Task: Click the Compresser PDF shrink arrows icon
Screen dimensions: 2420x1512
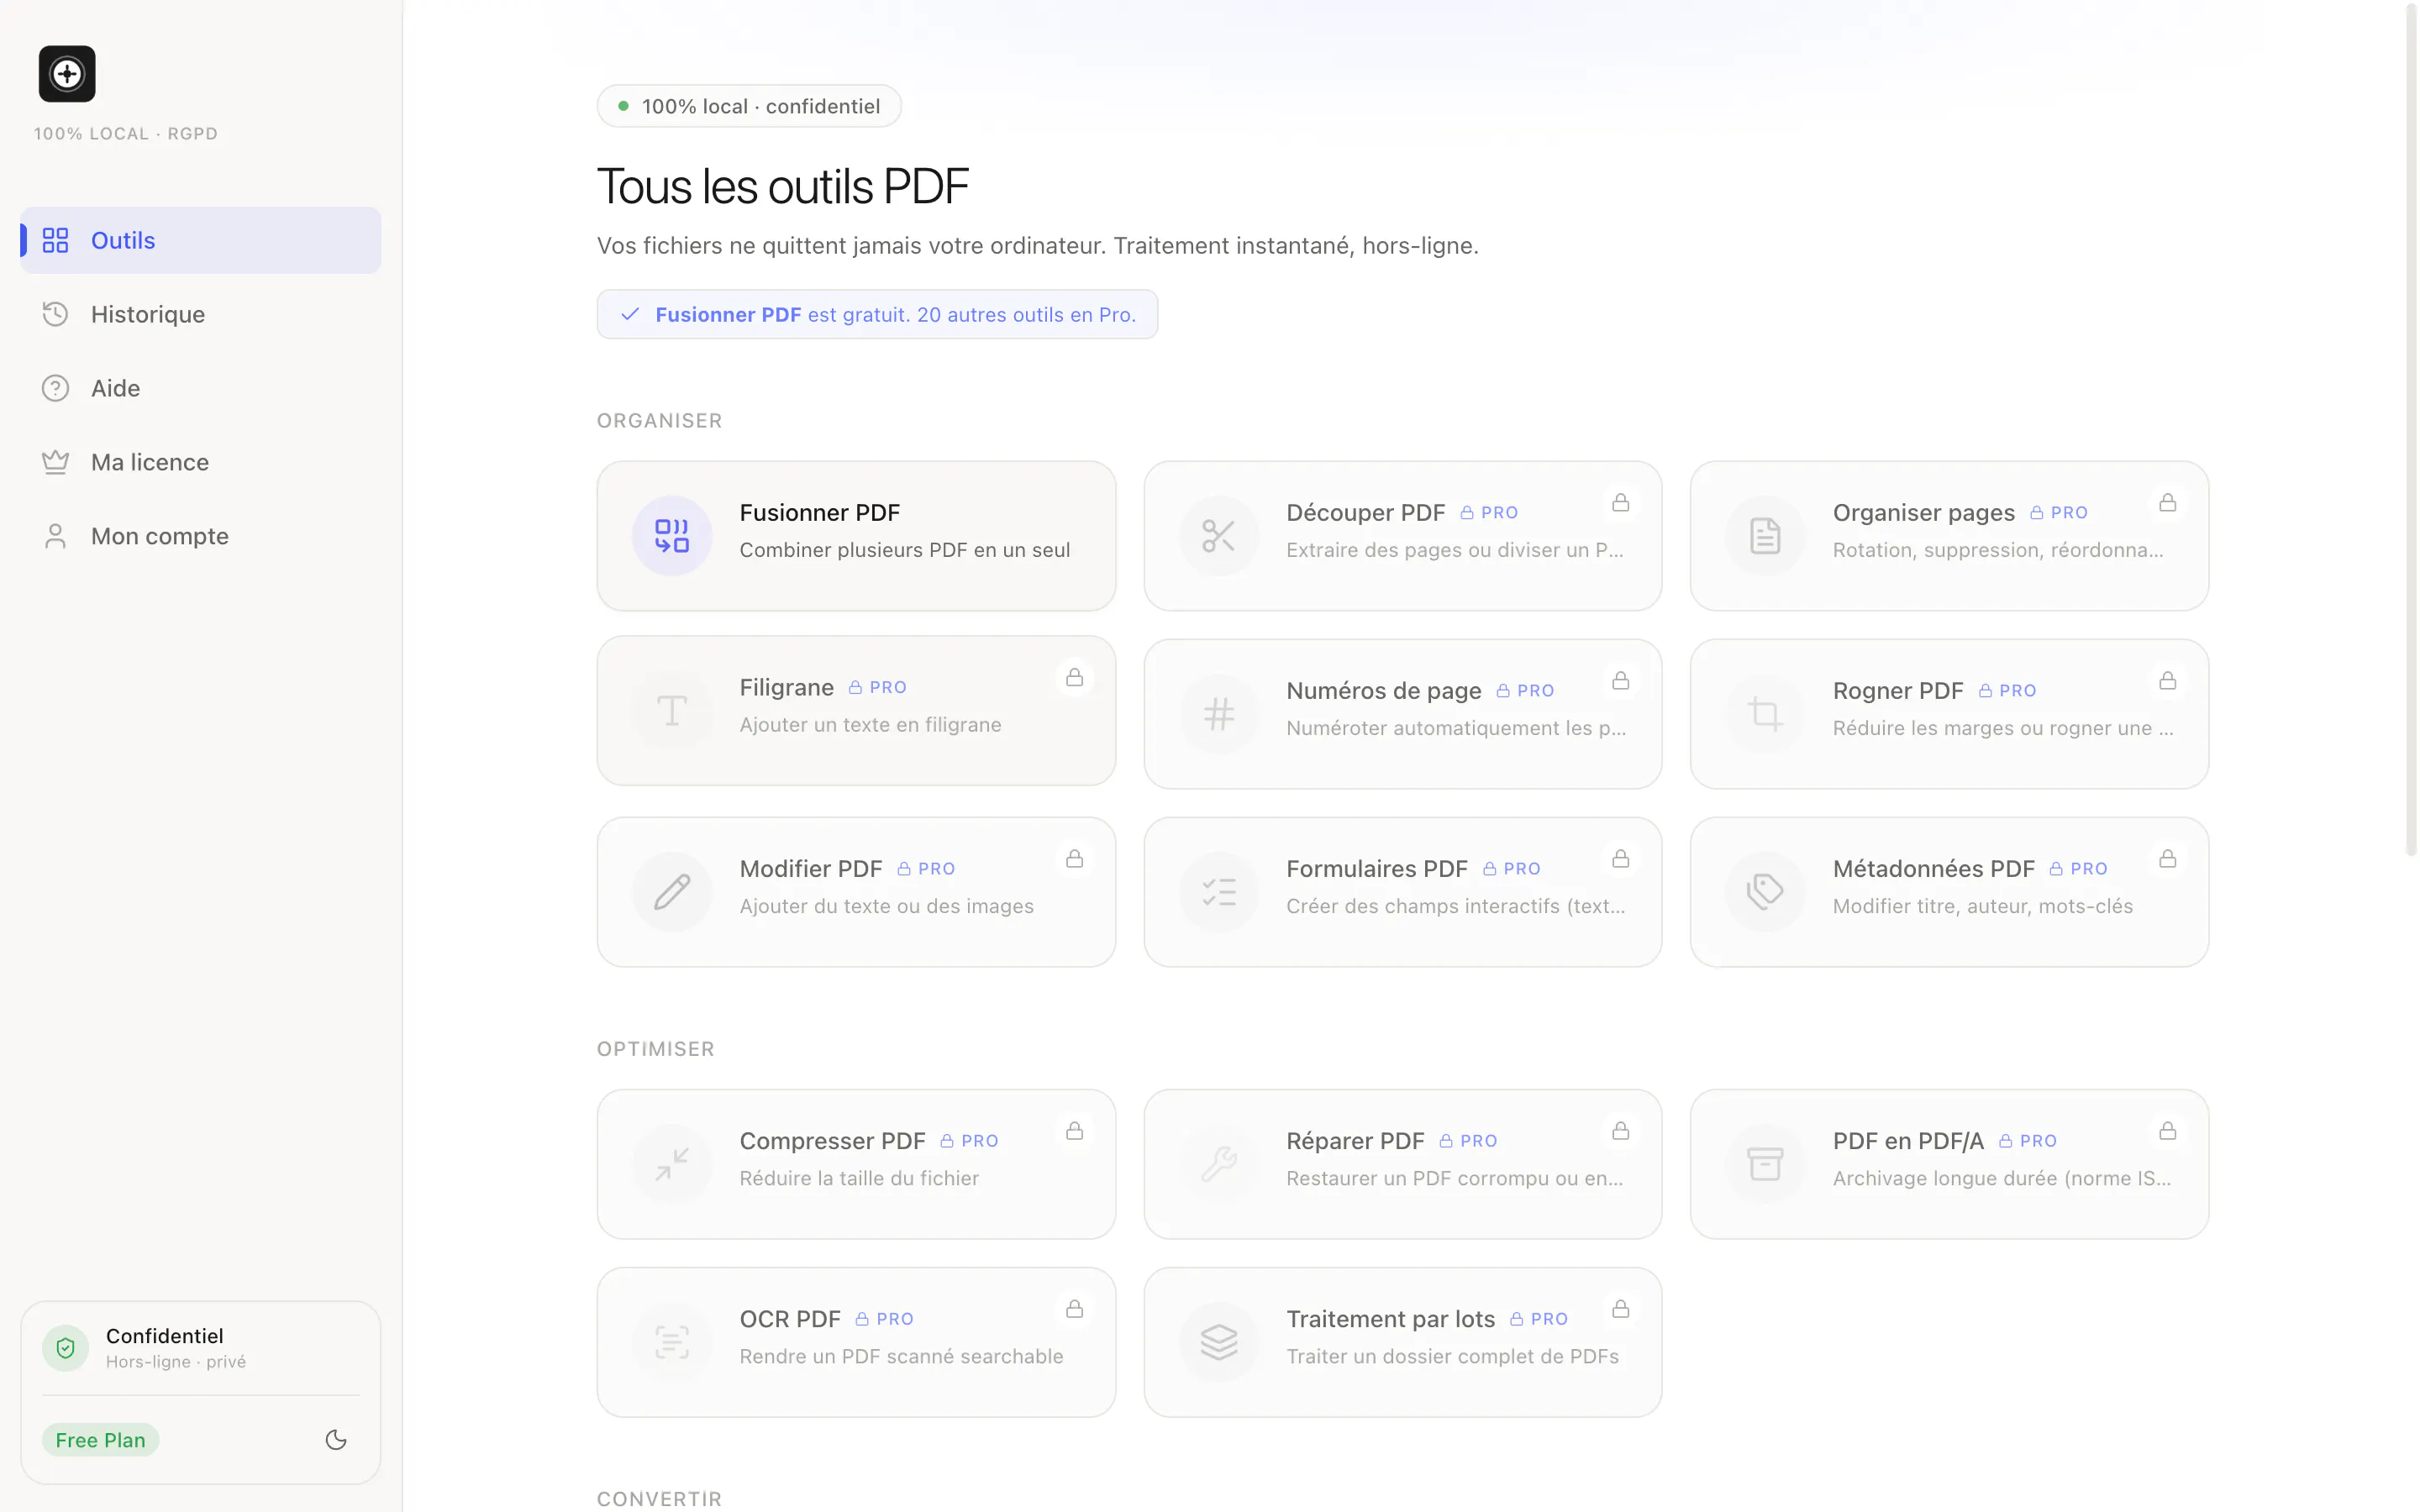Action: click(672, 1164)
